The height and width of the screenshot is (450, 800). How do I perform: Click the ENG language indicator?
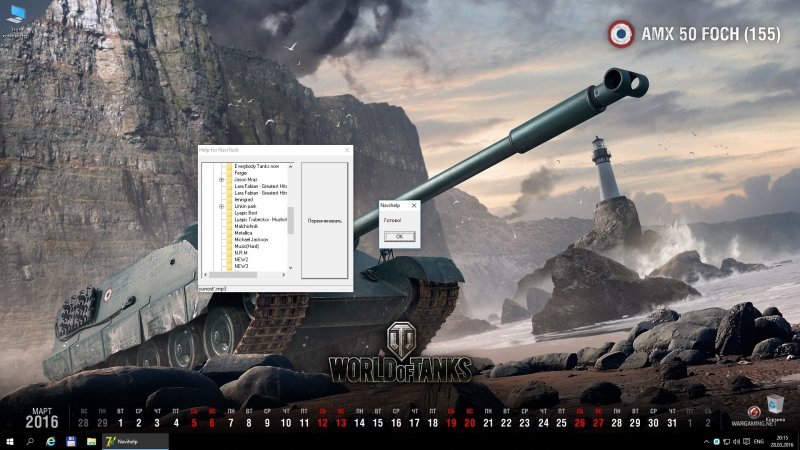click(x=759, y=441)
